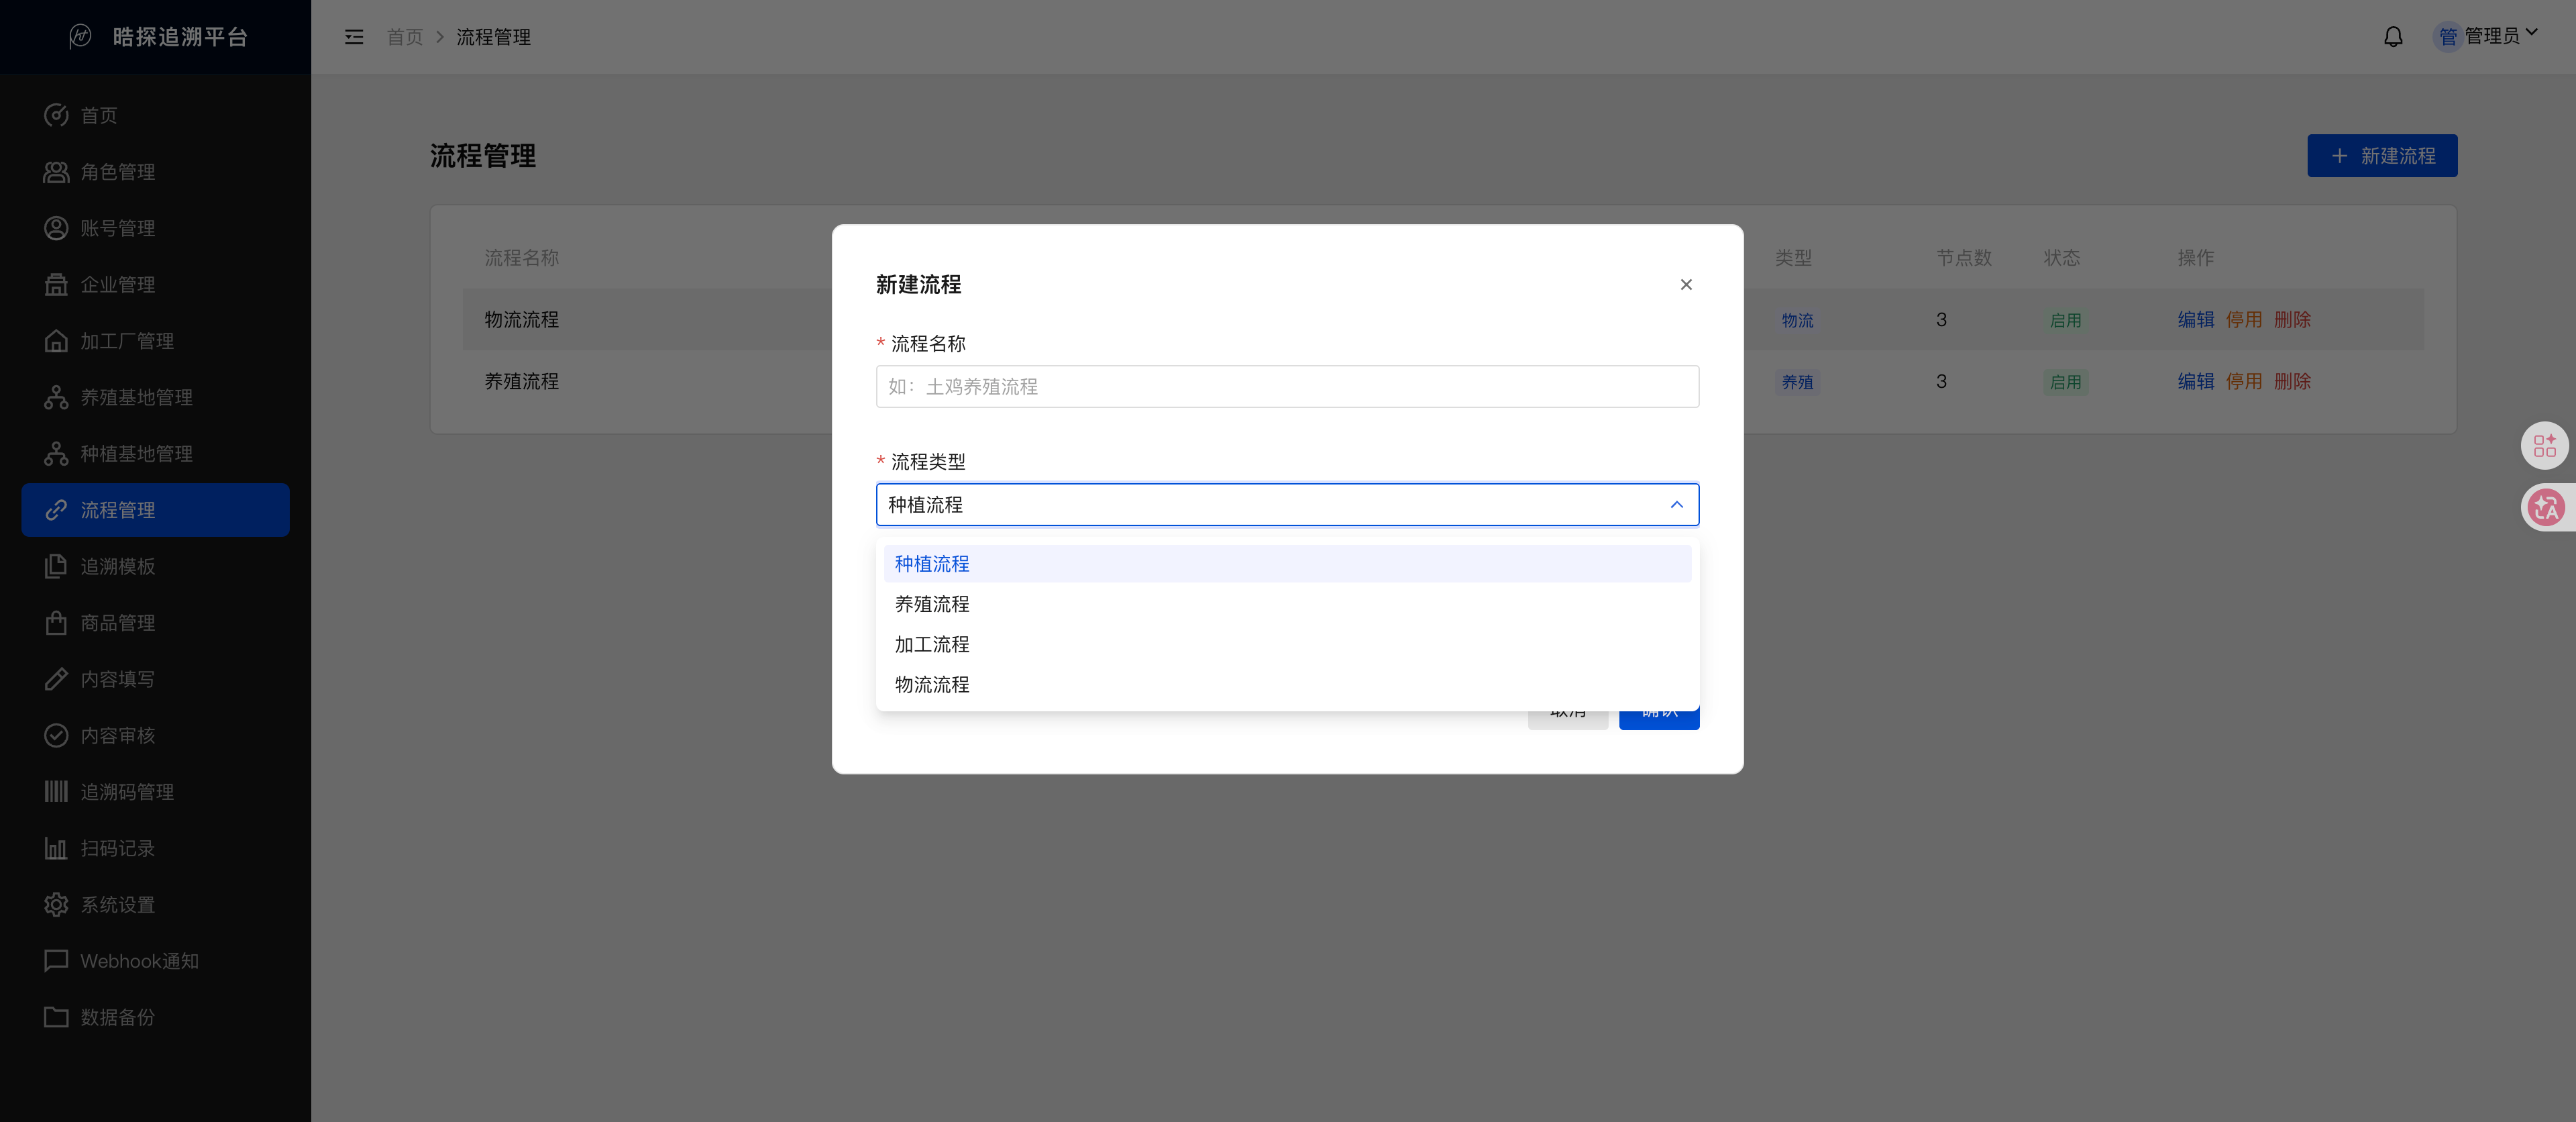This screenshot has height=1122, width=2576.
Task: Click the 新建流程 button
Action: (x=2382, y=156)
